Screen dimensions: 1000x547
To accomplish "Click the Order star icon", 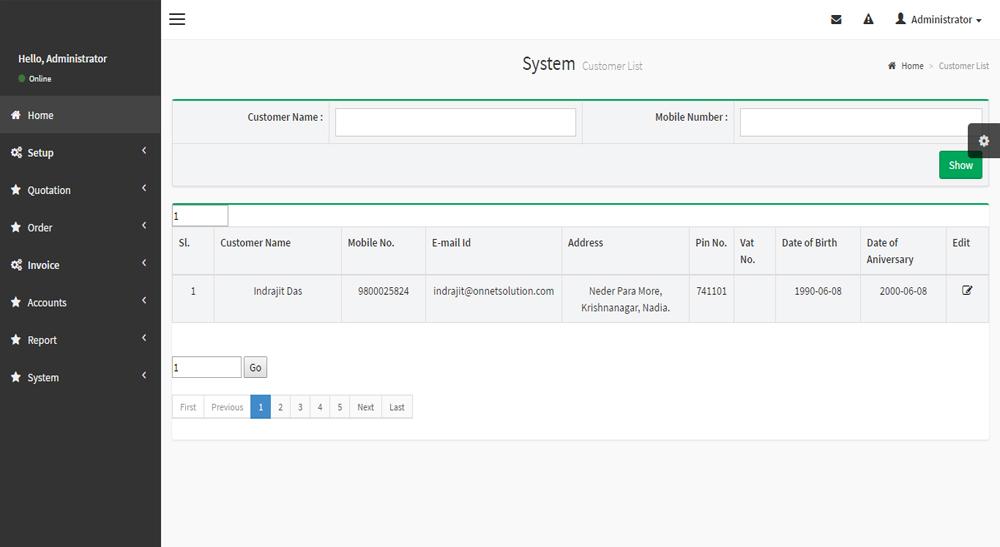I will click(16, 227).
